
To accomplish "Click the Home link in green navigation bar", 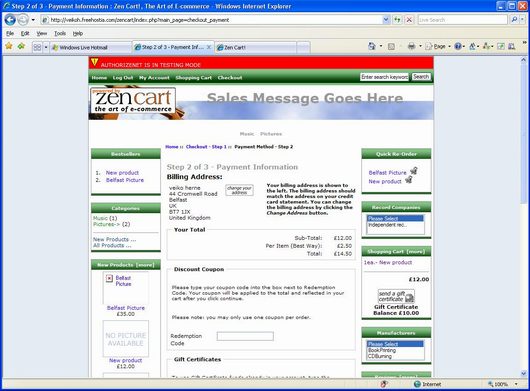I will (99, 78).
